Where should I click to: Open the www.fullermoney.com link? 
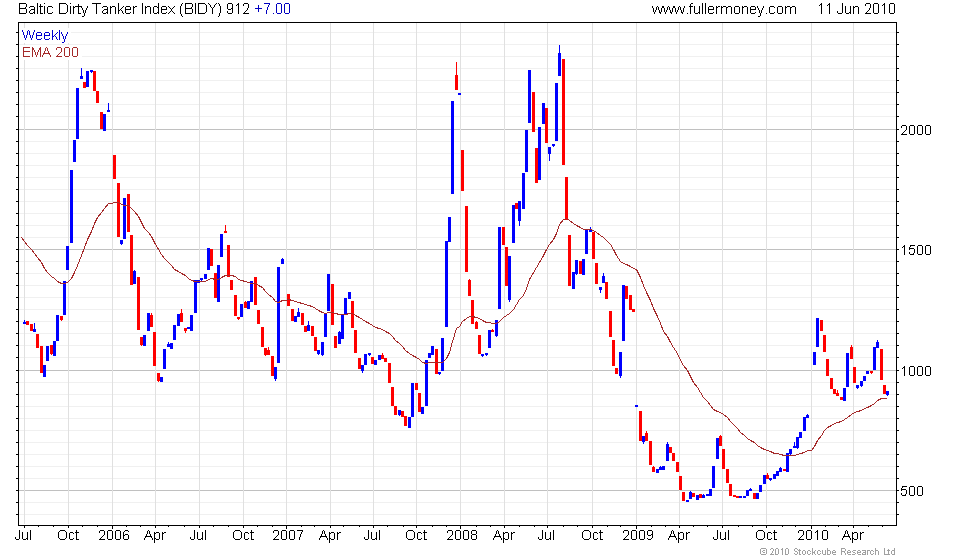tap(724, 9)
